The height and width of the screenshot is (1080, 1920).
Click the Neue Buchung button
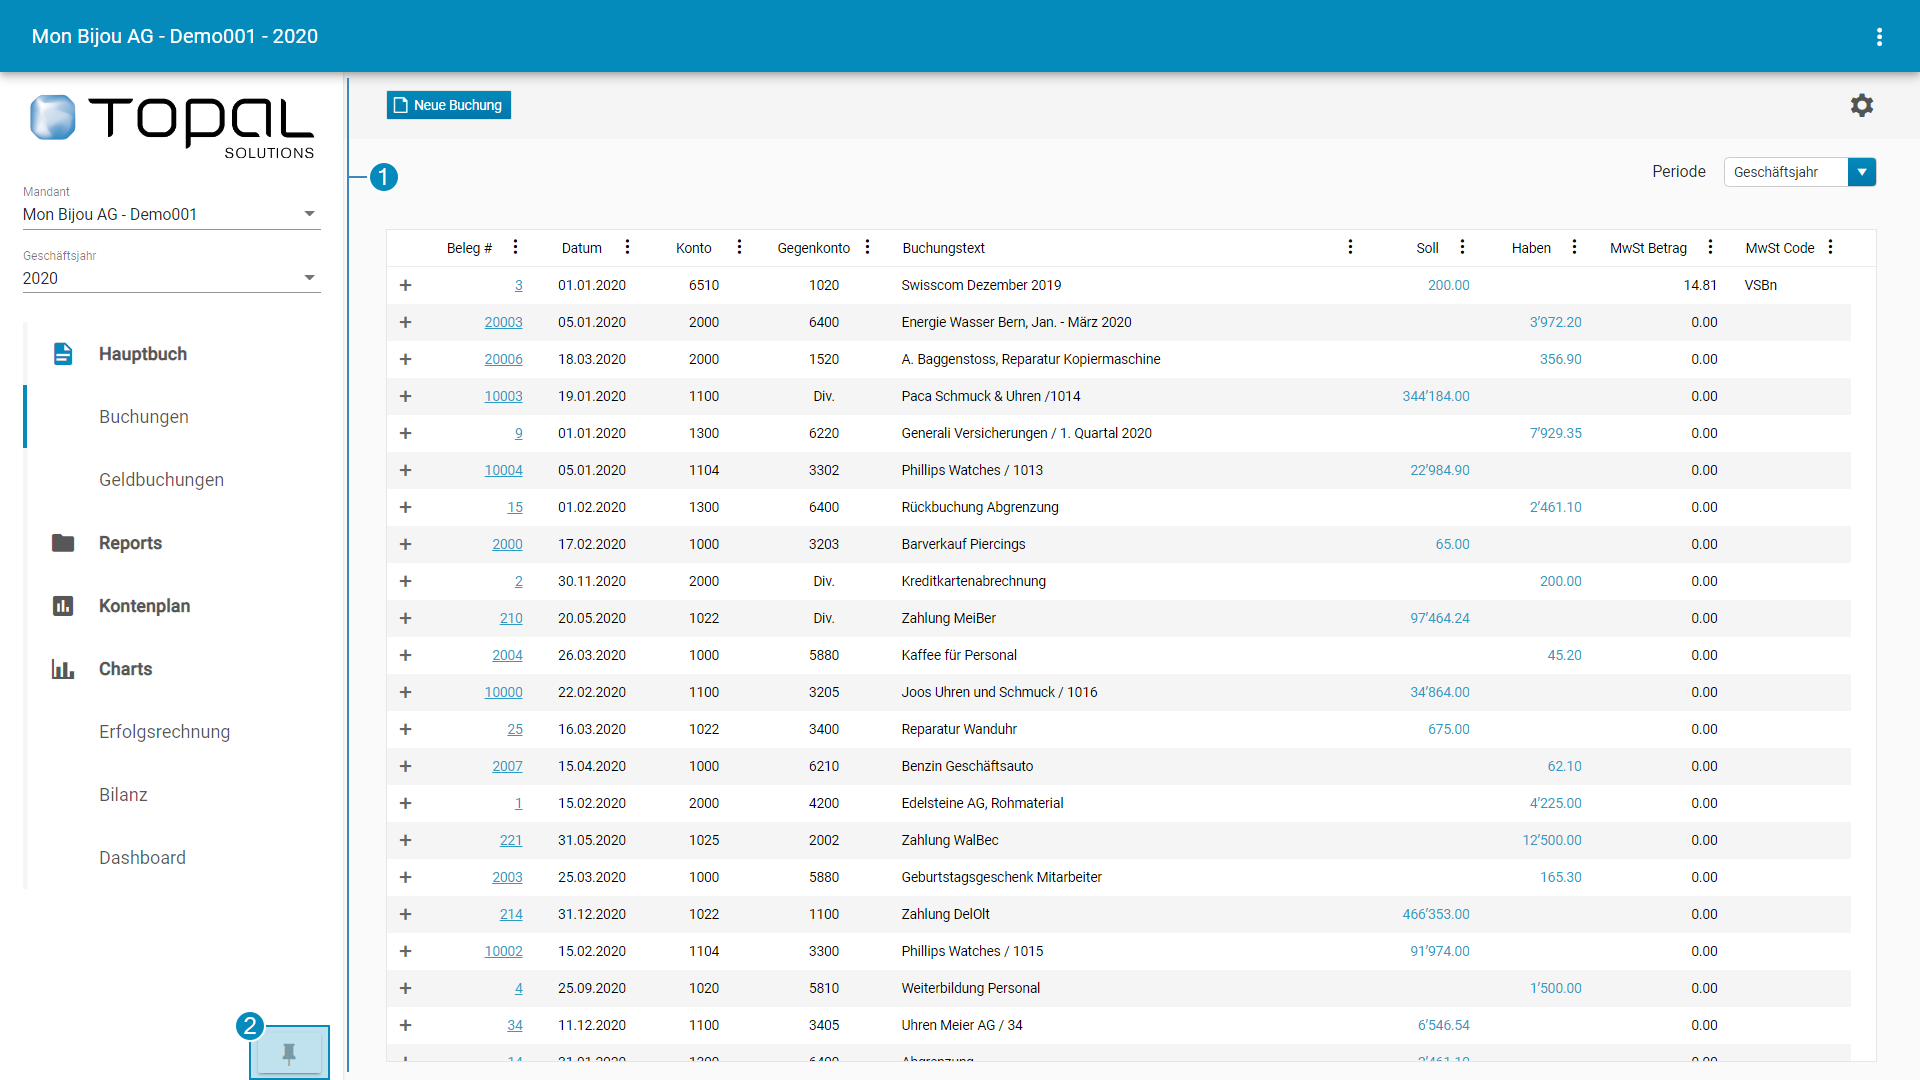448,105
